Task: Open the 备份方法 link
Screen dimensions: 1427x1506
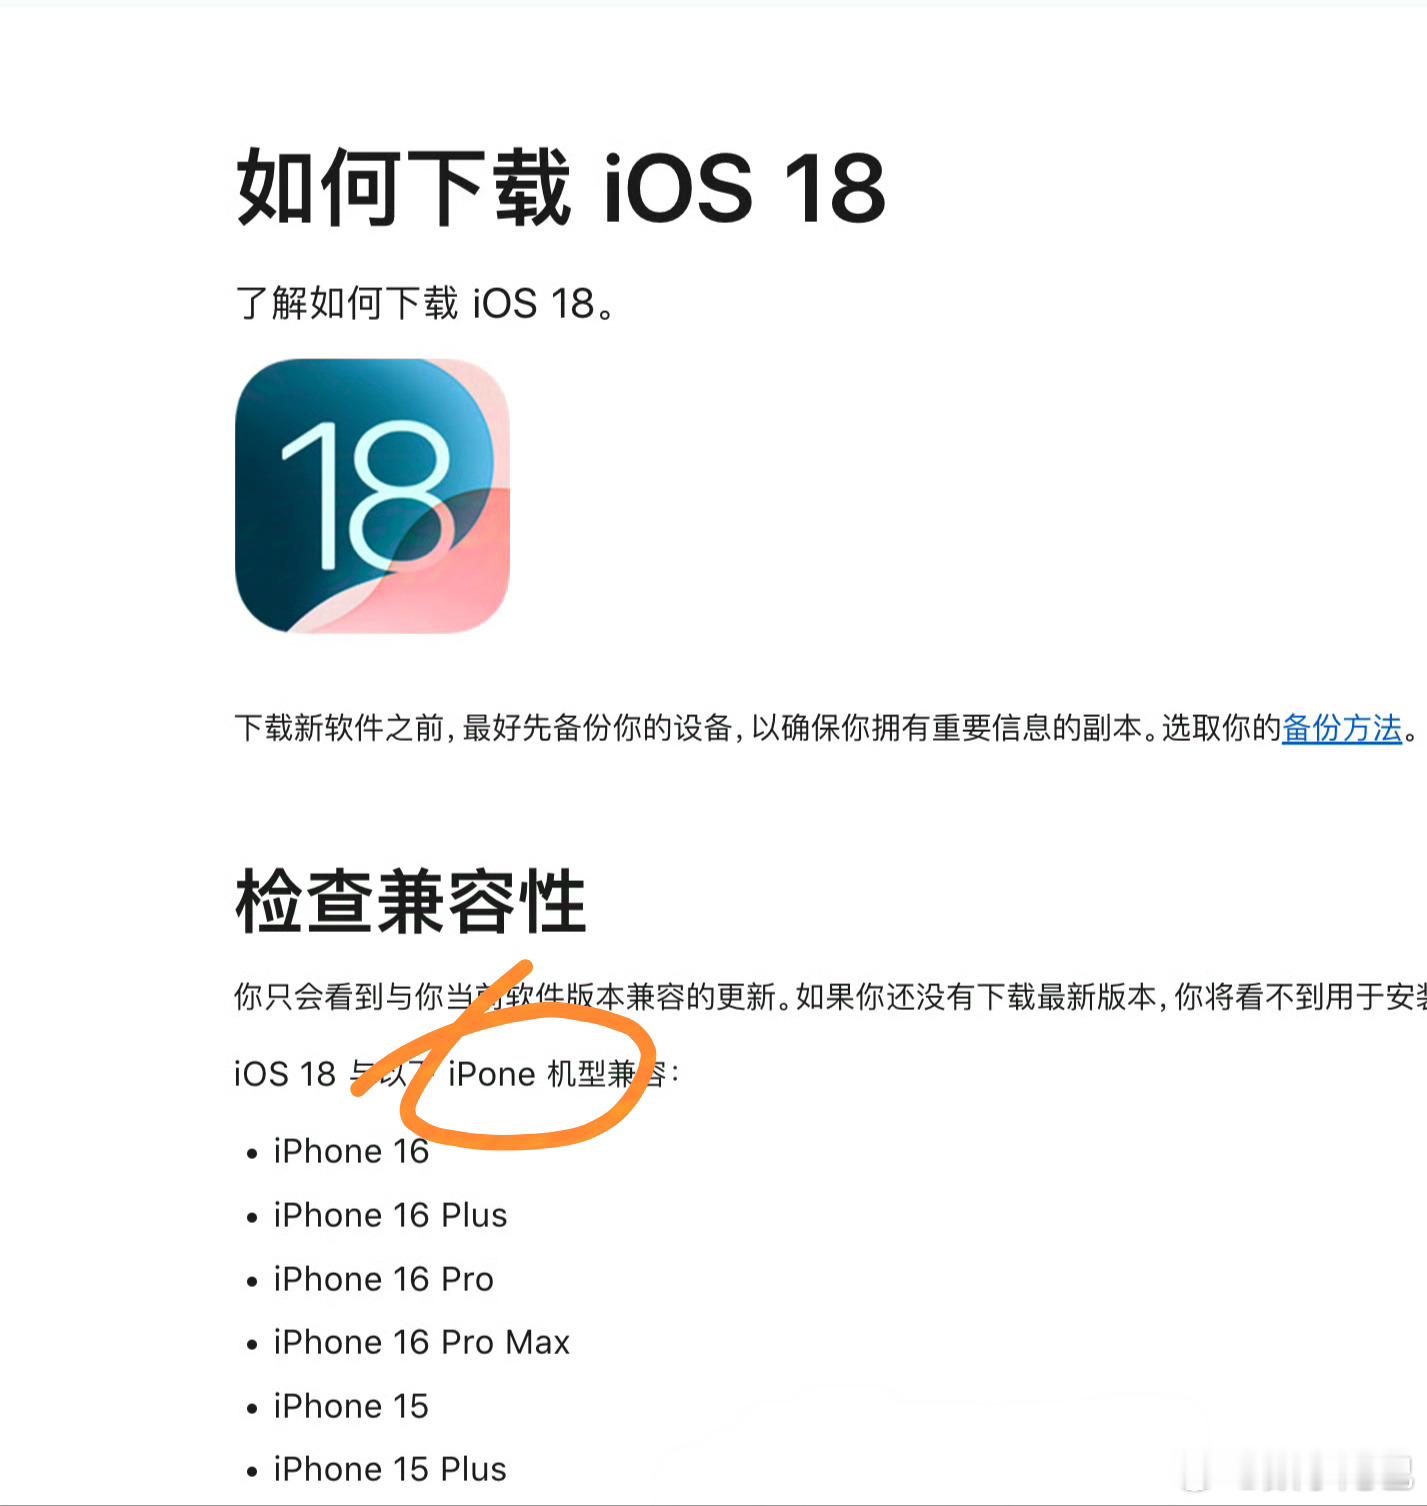Action: click(1342, 728)
